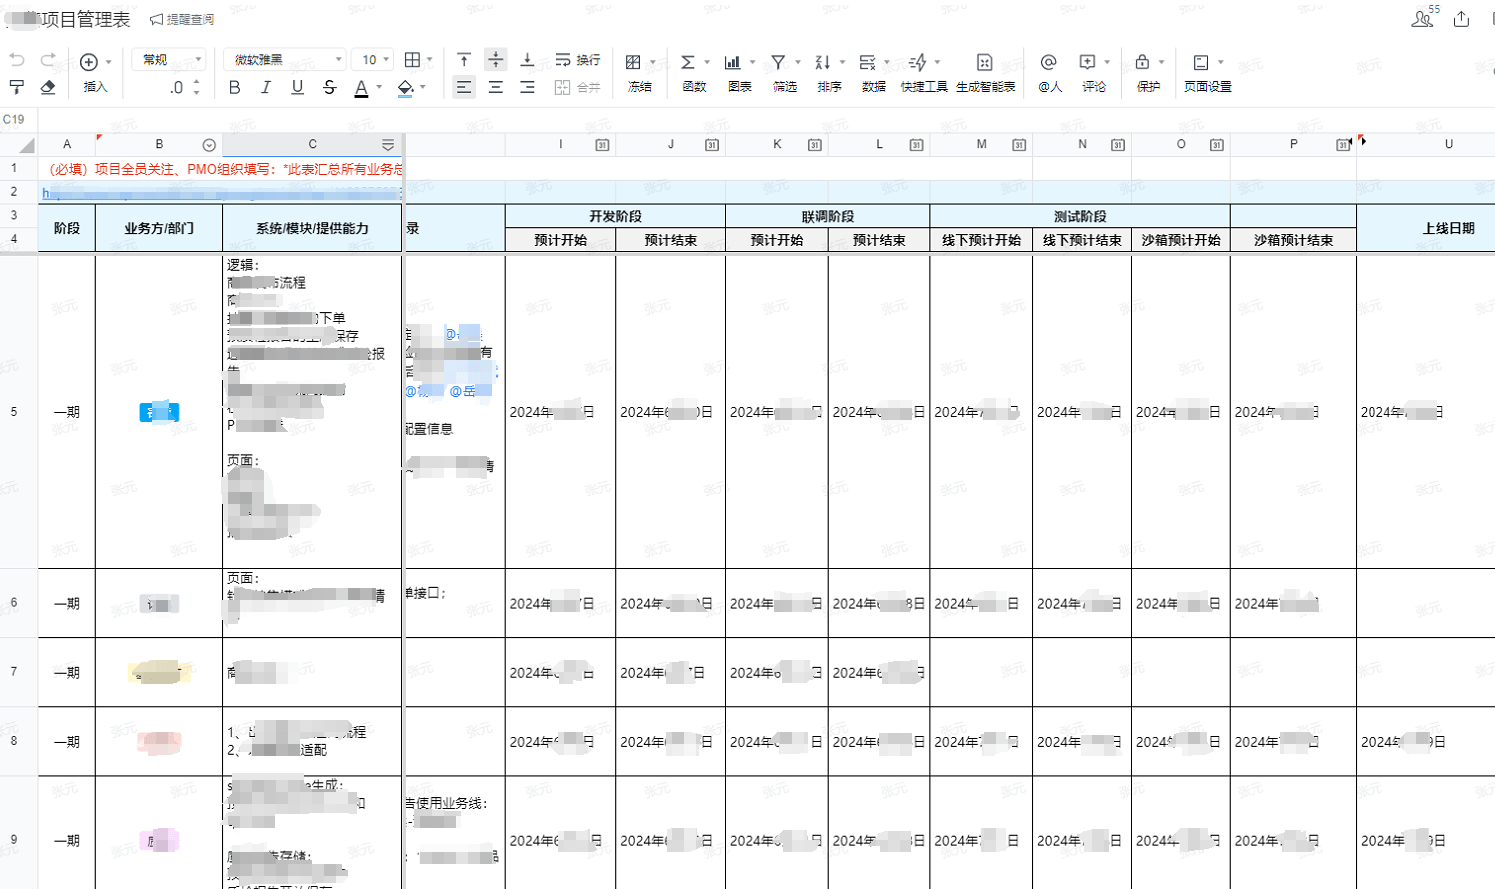Select row header 7

coord(14,672)
